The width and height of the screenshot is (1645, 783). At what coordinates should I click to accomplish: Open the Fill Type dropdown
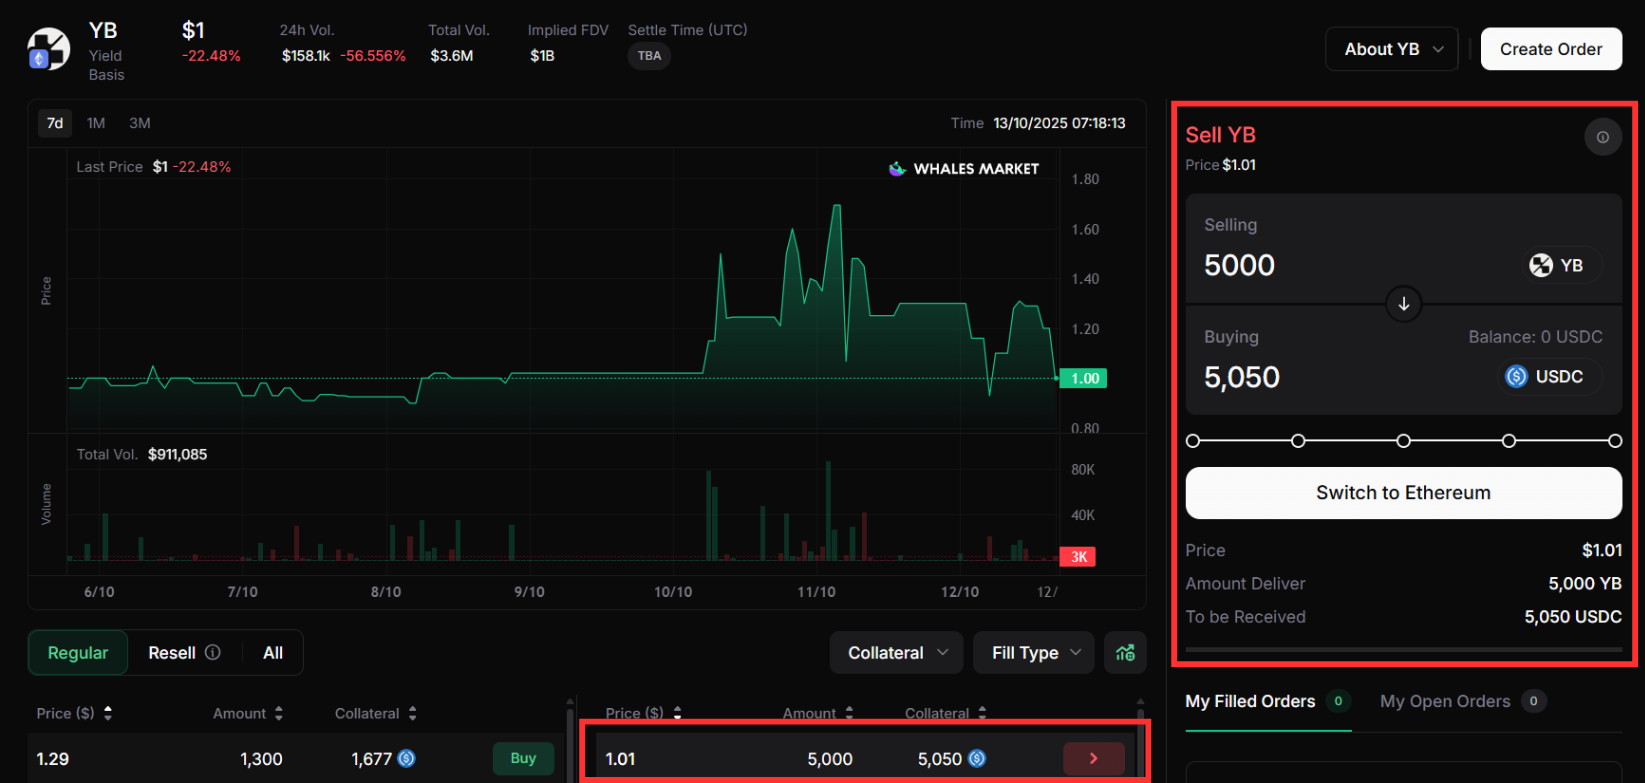click(x=1034, y=653)
